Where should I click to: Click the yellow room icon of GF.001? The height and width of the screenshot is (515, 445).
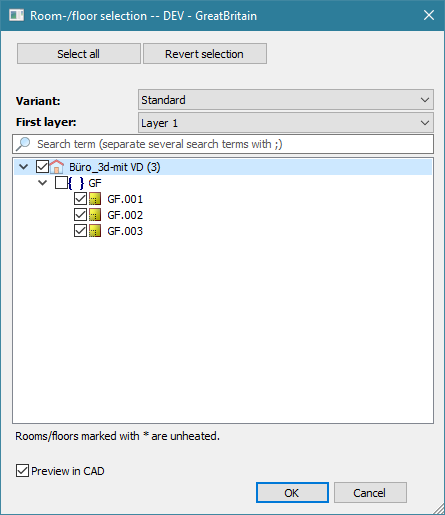coord(95,199)
